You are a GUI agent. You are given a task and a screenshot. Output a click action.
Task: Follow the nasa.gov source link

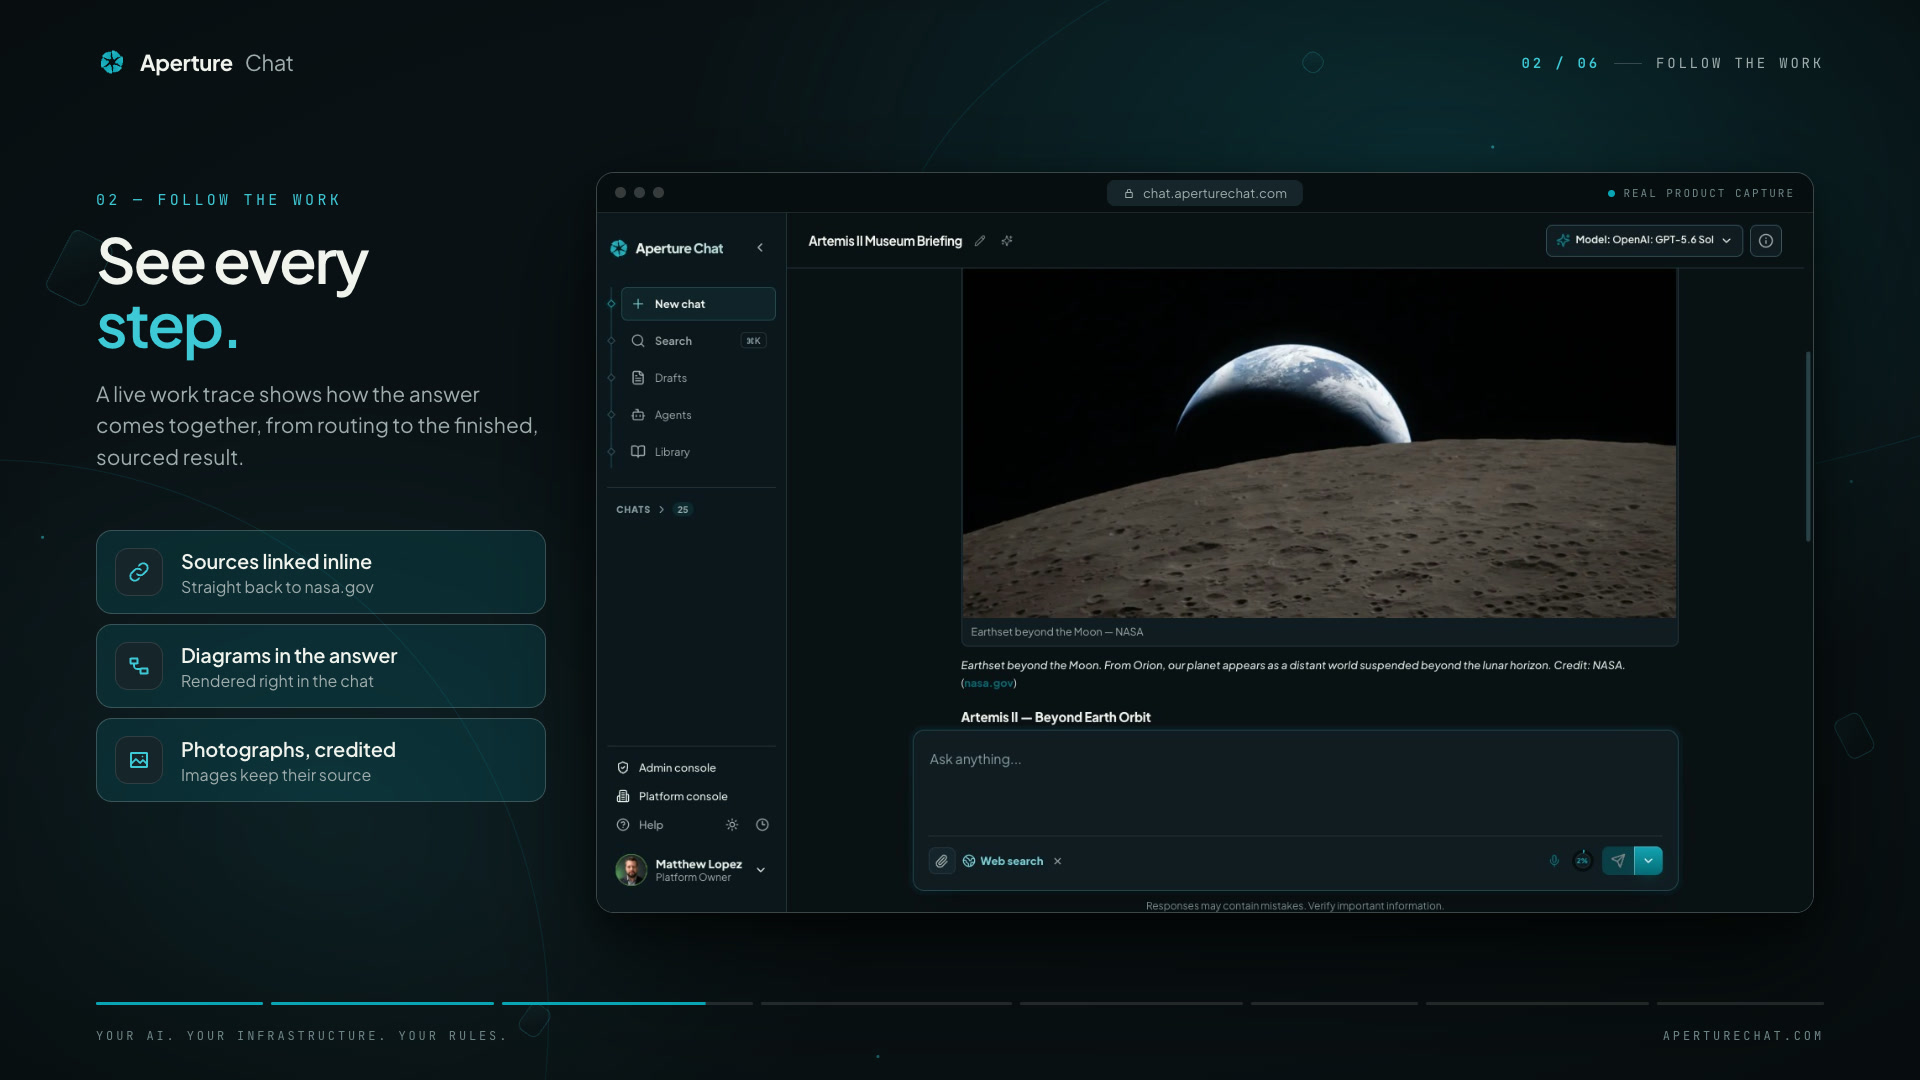(x=988, y=683)
